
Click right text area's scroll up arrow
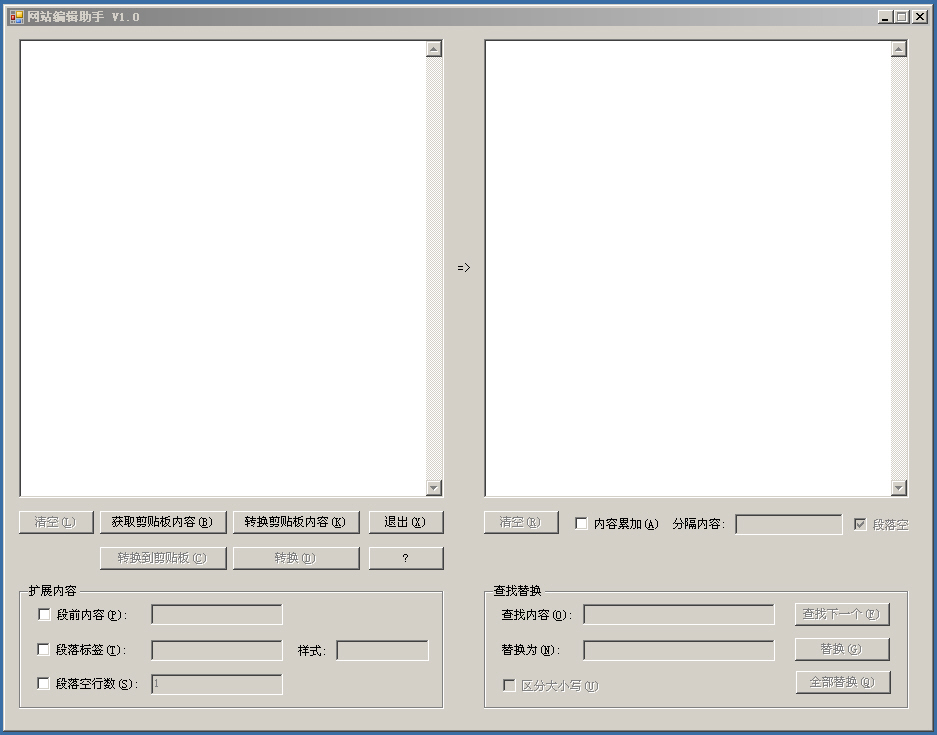click(x=899, y=48)
